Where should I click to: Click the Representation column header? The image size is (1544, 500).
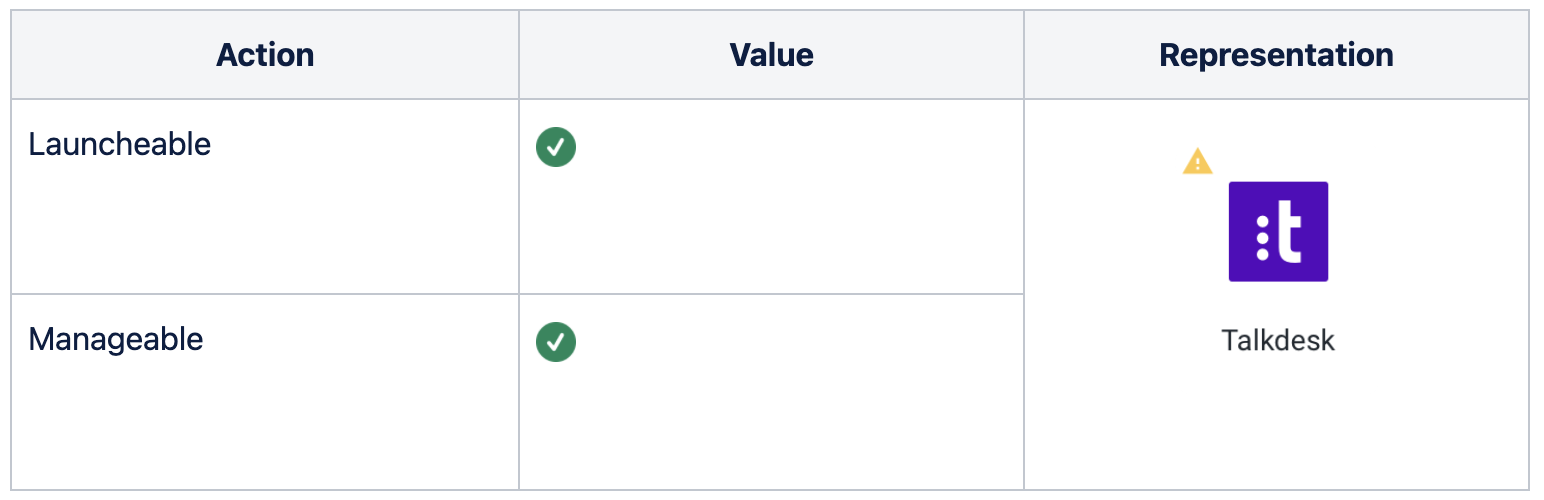[1276, 55]
